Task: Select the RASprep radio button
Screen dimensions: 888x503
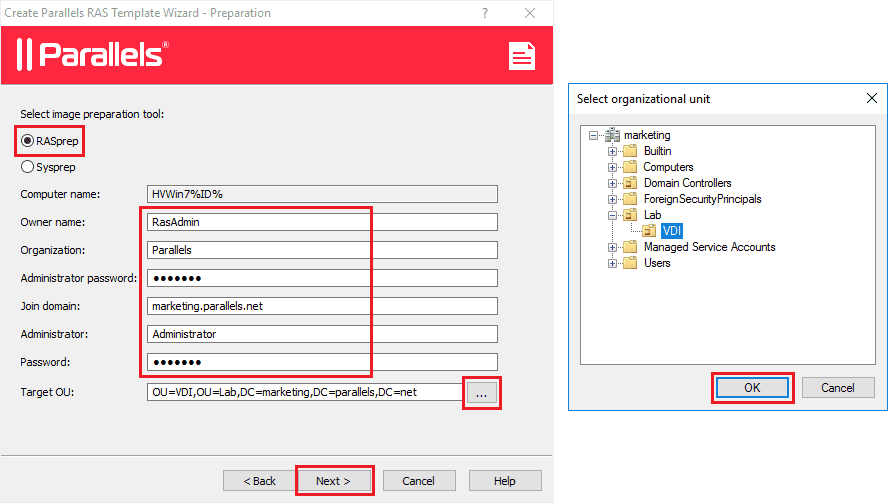Action: pyautogui.click(x=27, y=140)
